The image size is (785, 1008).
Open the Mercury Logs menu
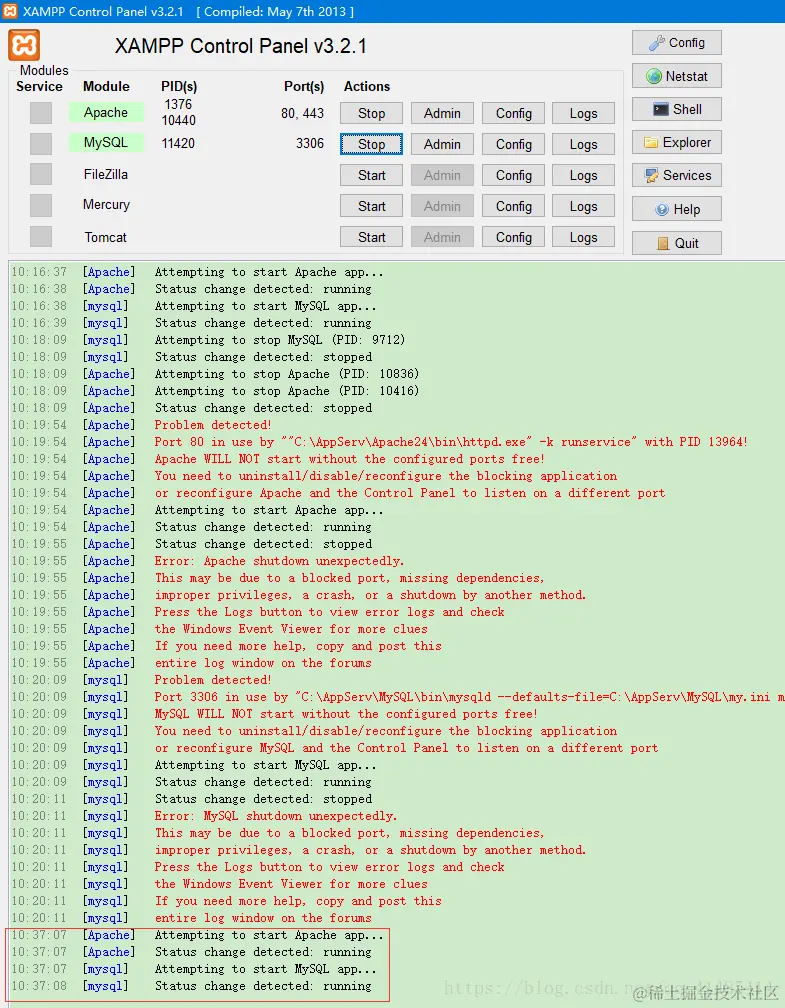coord(584,206)
